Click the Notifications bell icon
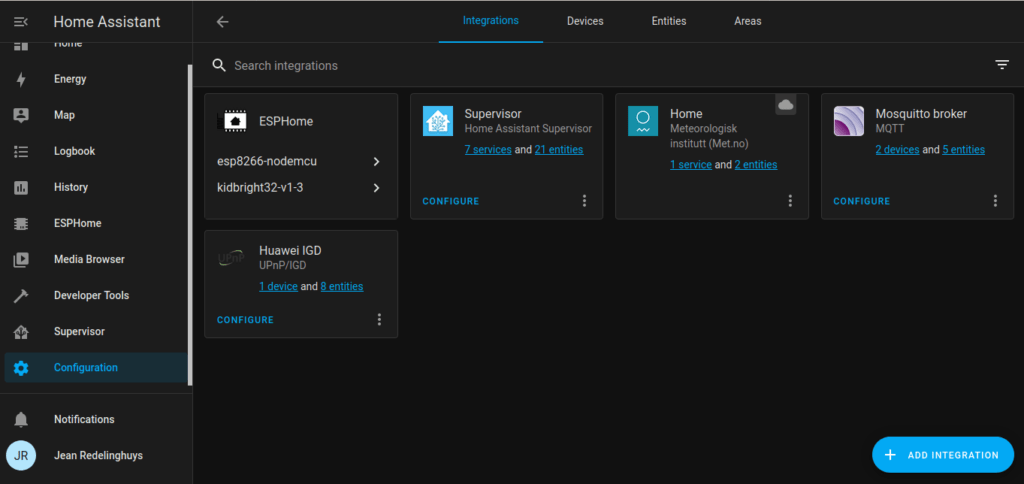The width and height of the screenshot is (1024, 484). coord(21,419)
